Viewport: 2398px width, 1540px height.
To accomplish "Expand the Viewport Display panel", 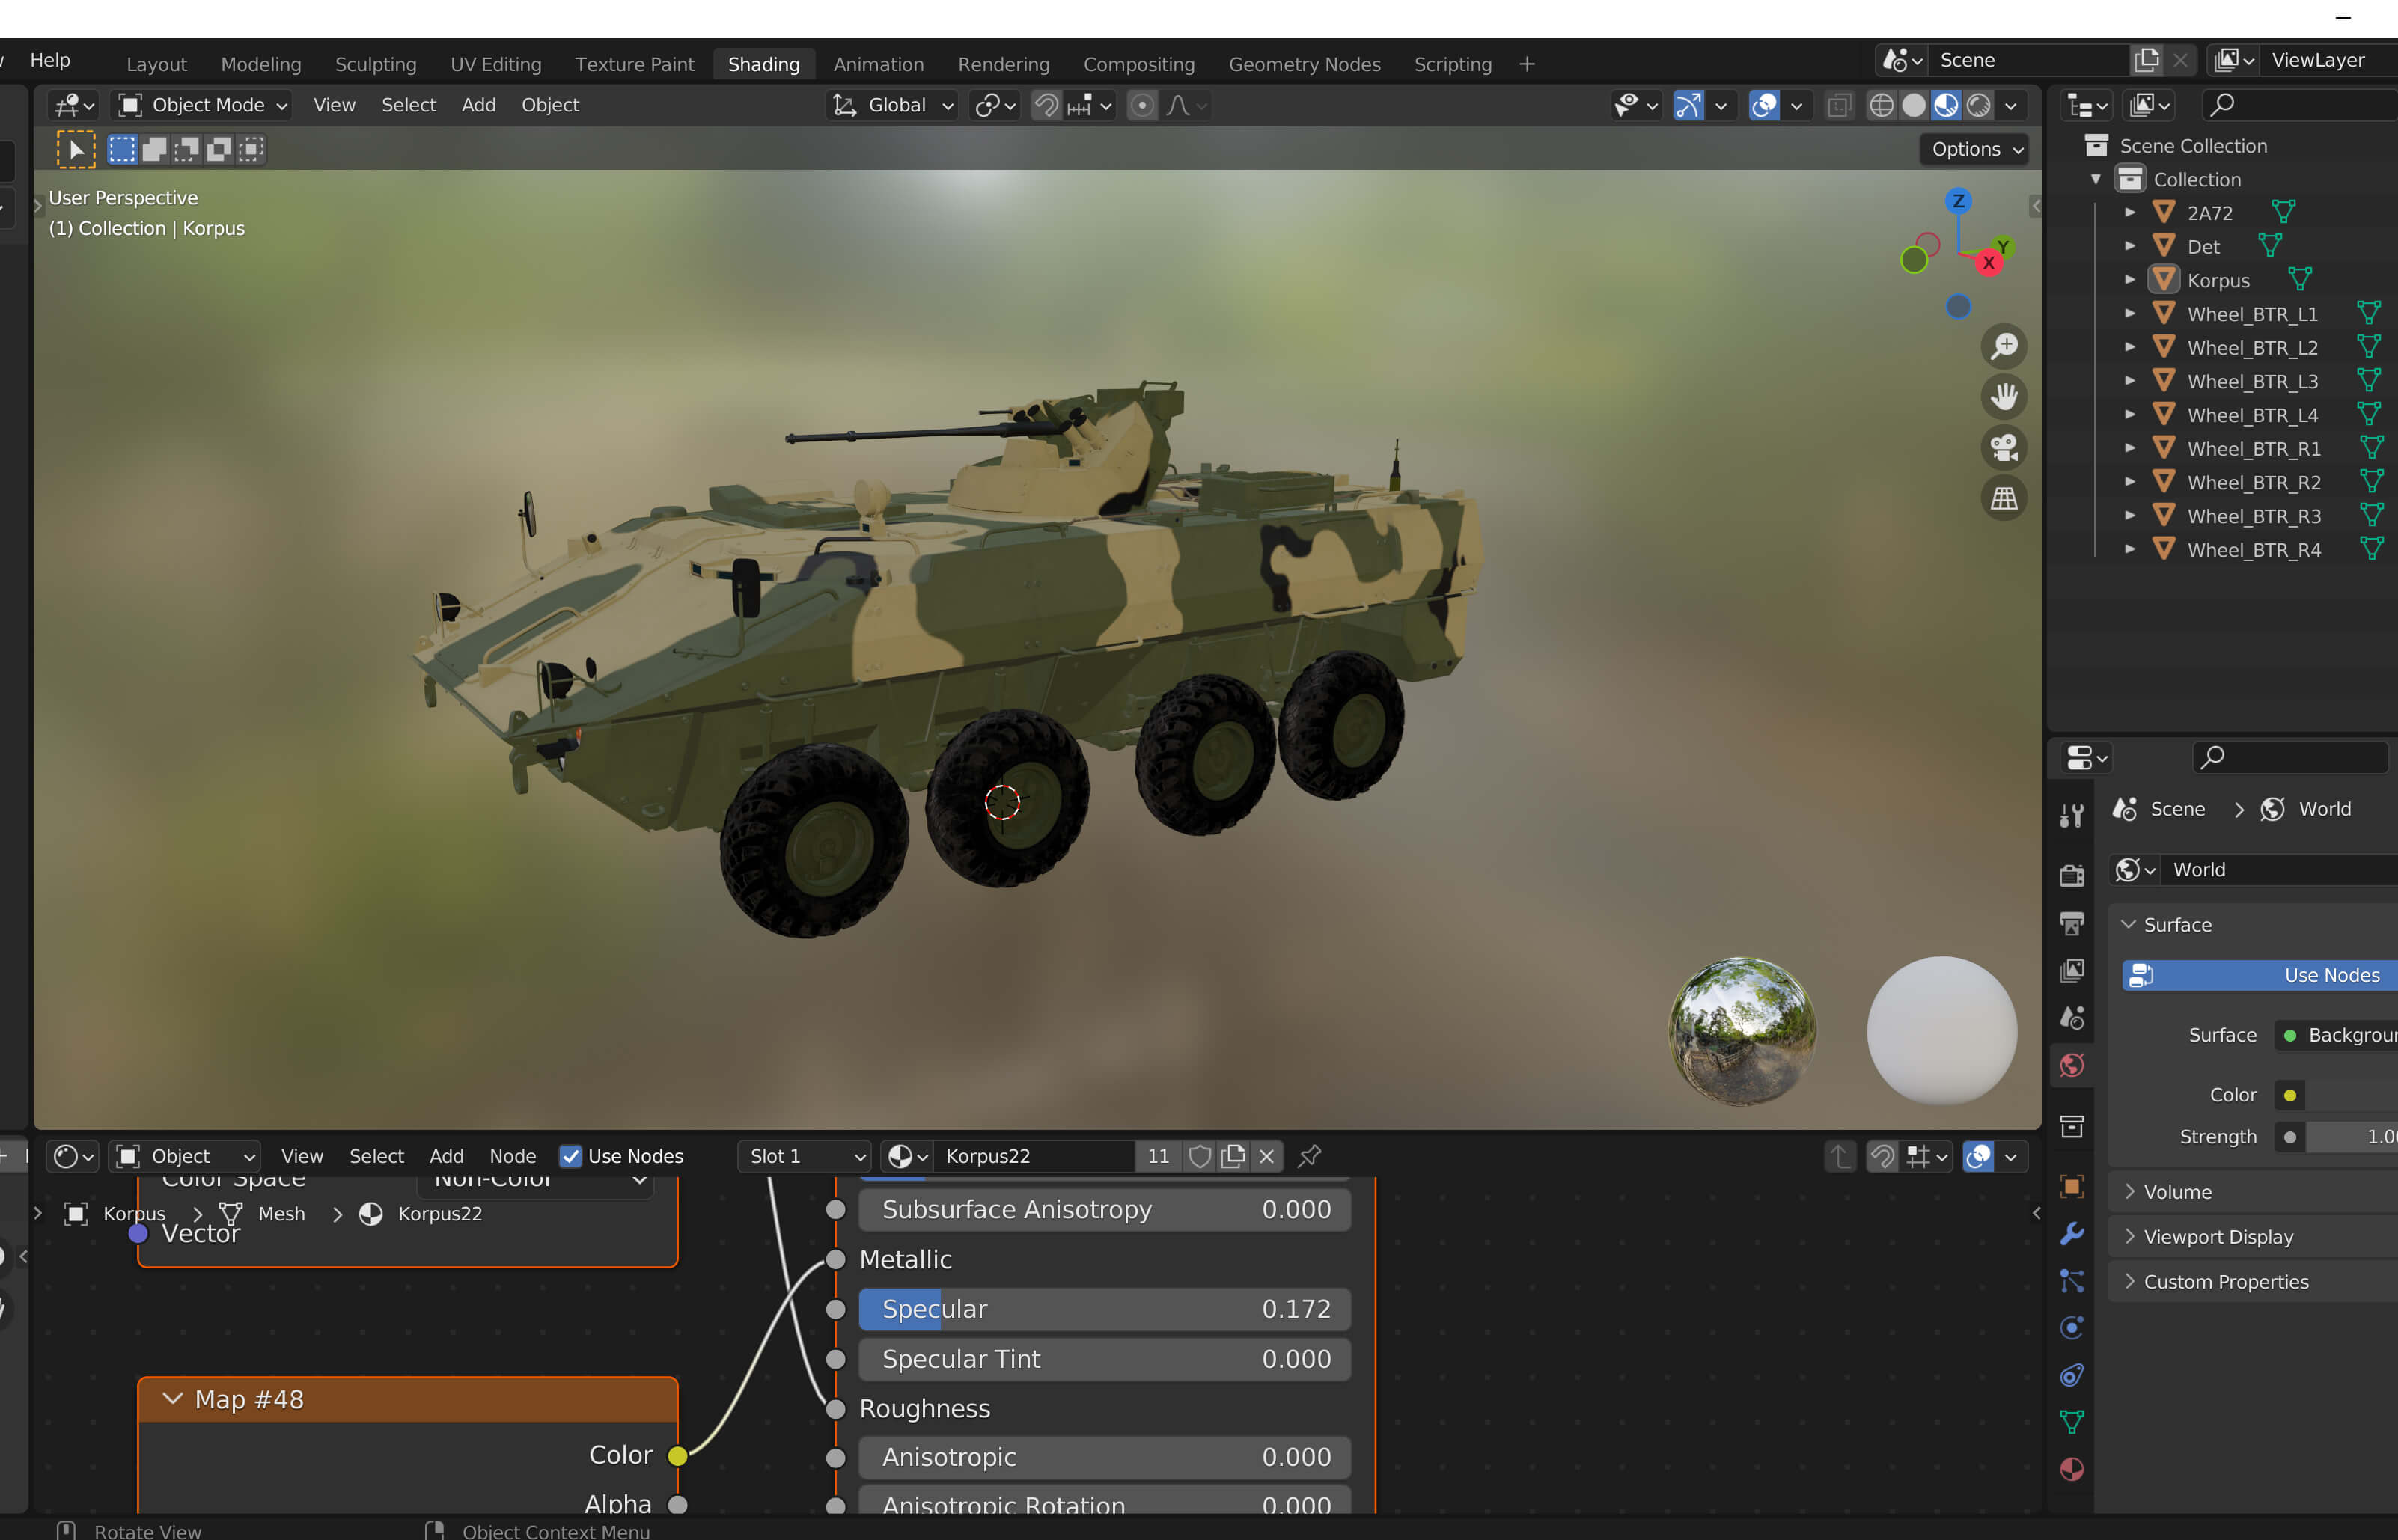I will click(x=2129, y=1237).
